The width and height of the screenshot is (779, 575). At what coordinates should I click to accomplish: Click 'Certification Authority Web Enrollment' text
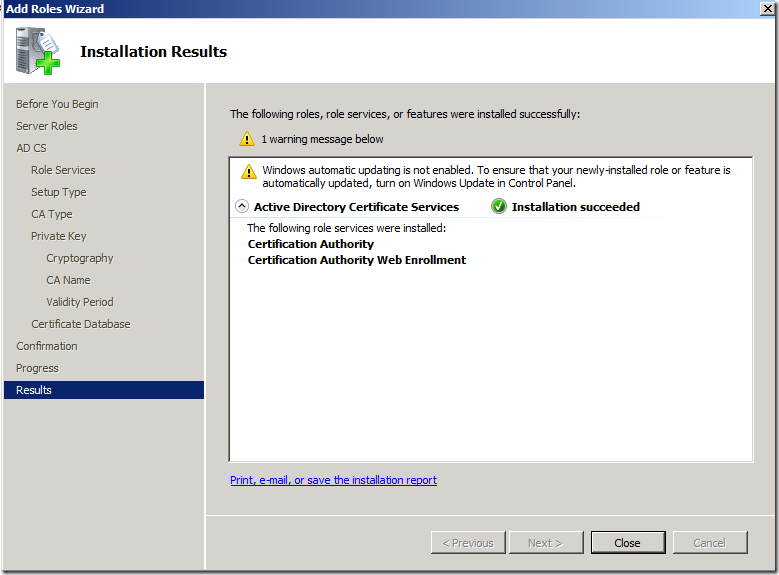(357, 260)
